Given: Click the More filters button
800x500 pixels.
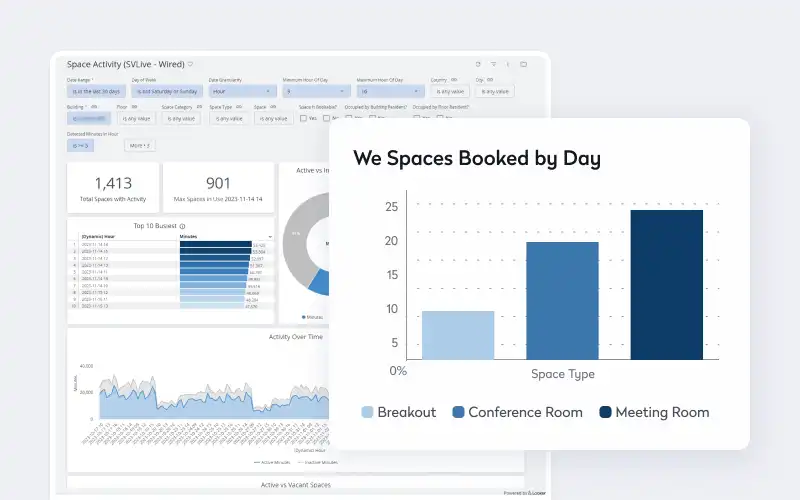Looking at the screenshot, I should tap(139, 145).
